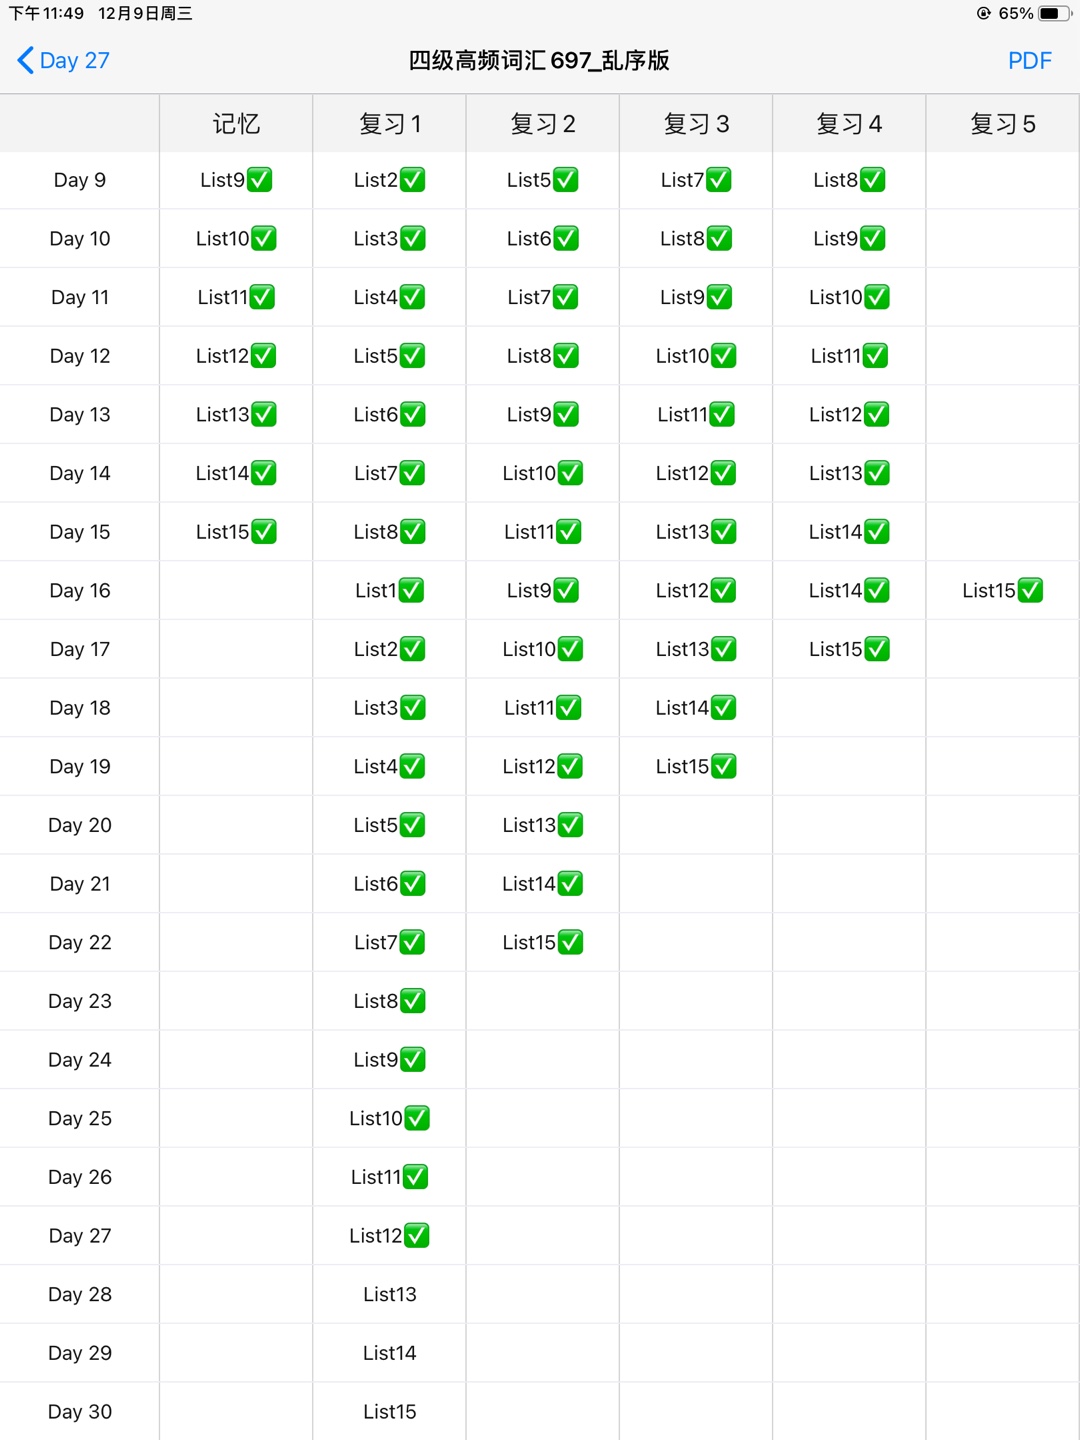Tap the Day 27 back link text
Screen dimensions: 1080x1440
(x=75, y=61)
